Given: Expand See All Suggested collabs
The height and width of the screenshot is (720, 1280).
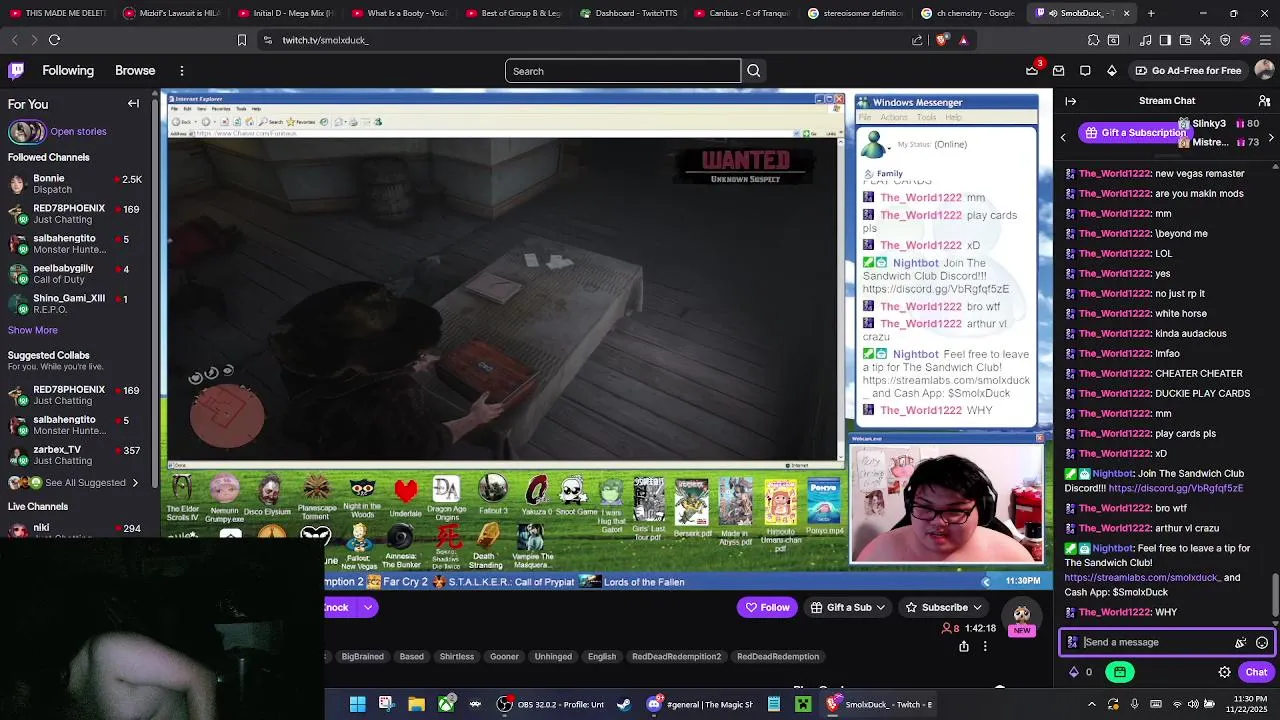Looking at the screenshot, I should 135,483.
